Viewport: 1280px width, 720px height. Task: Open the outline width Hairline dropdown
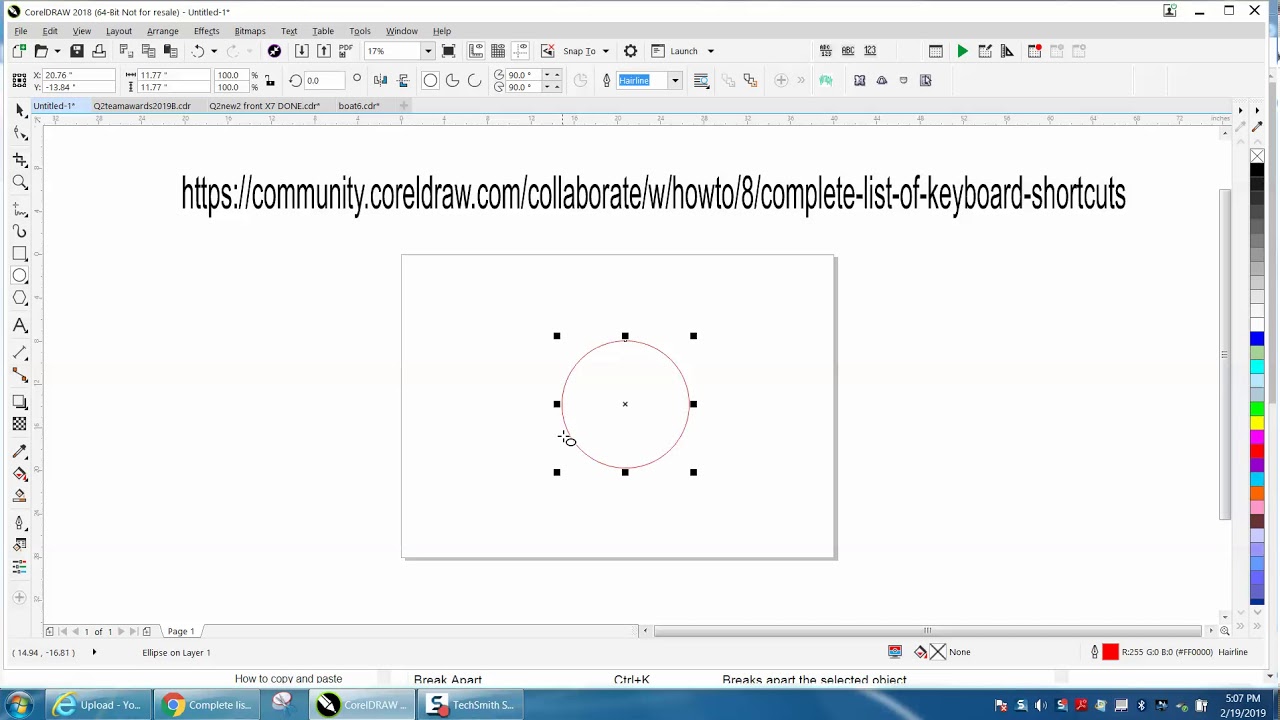(675, 80)
